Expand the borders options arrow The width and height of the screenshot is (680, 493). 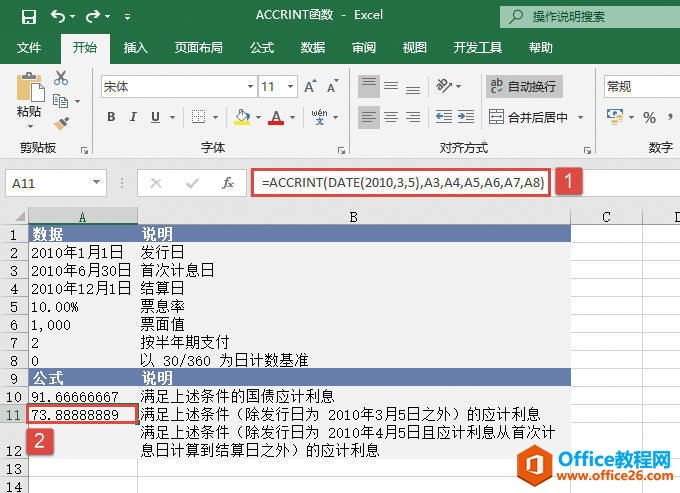coord(215,117)
